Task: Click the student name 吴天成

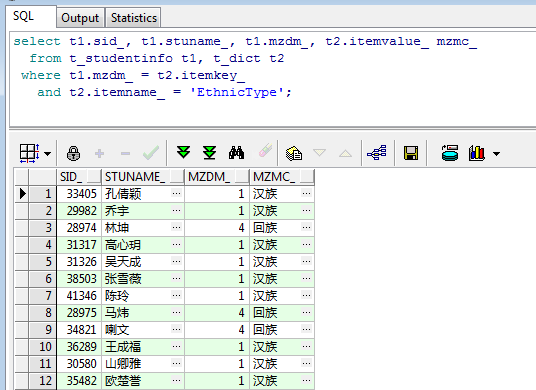Action: (x=123, y=262)
